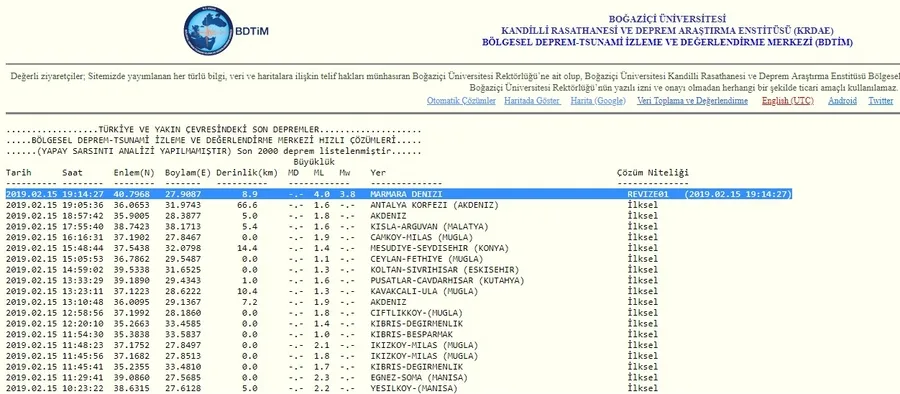The width and height of the screenshot is (900, 394).
Task: Click the 18:57:42 time entry
Action: (x=83, y=216)
